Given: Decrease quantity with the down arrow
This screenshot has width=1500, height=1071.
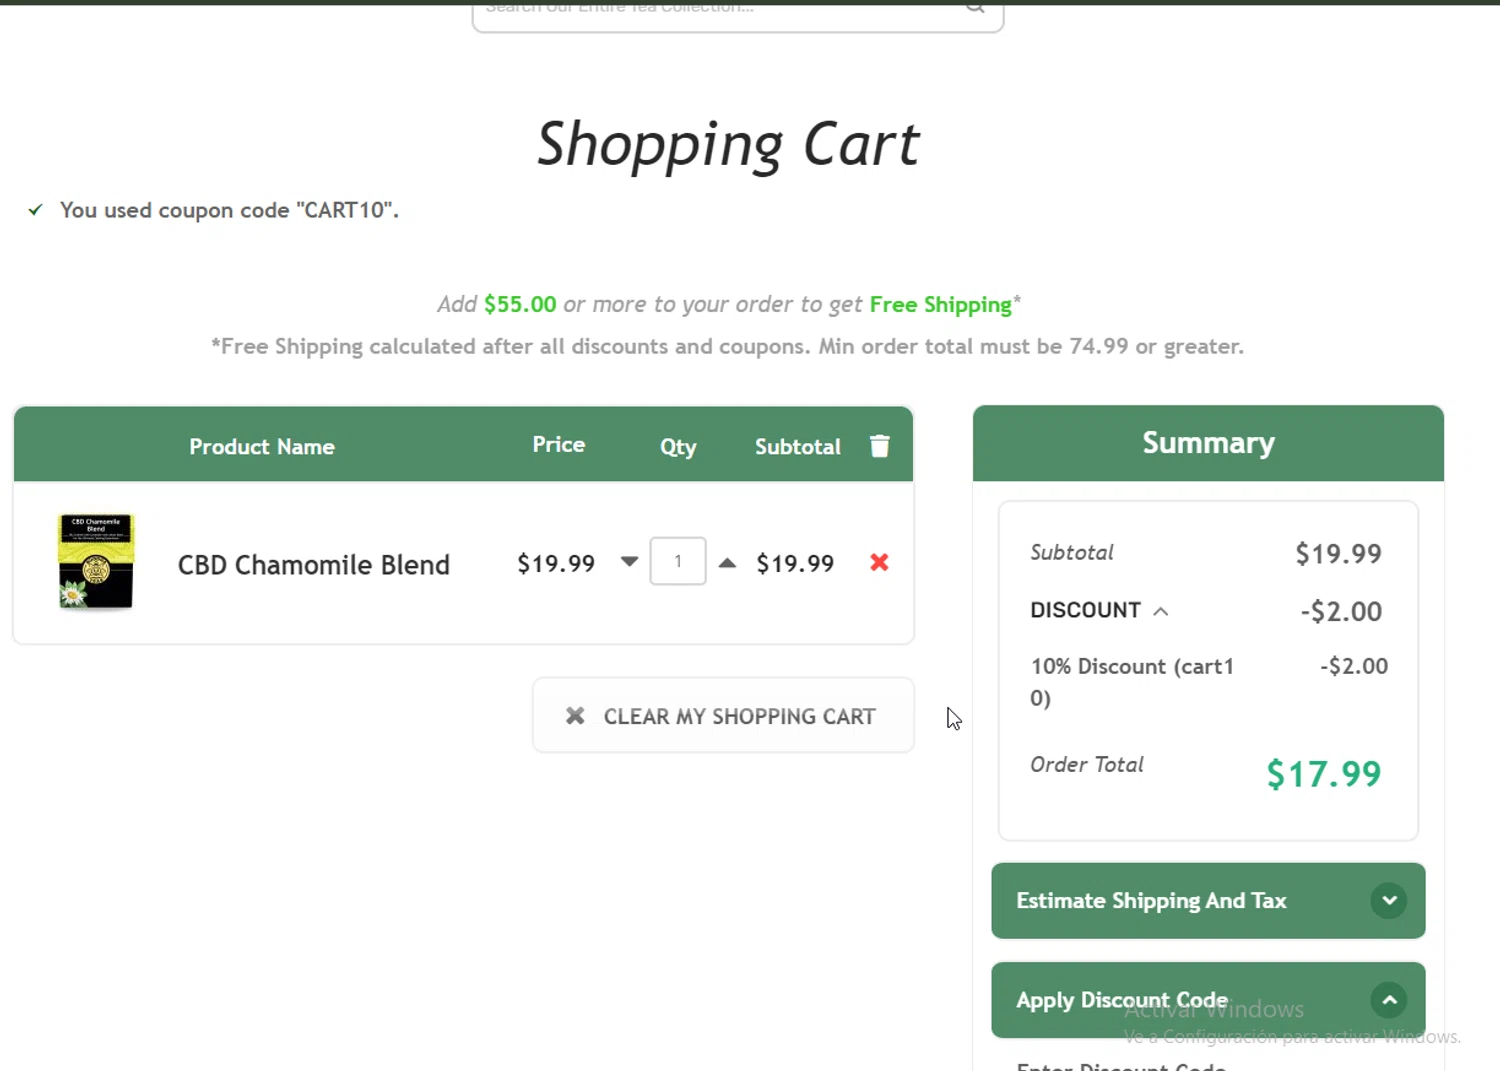Looking at the screenshot, I should [x=629, y=561].
